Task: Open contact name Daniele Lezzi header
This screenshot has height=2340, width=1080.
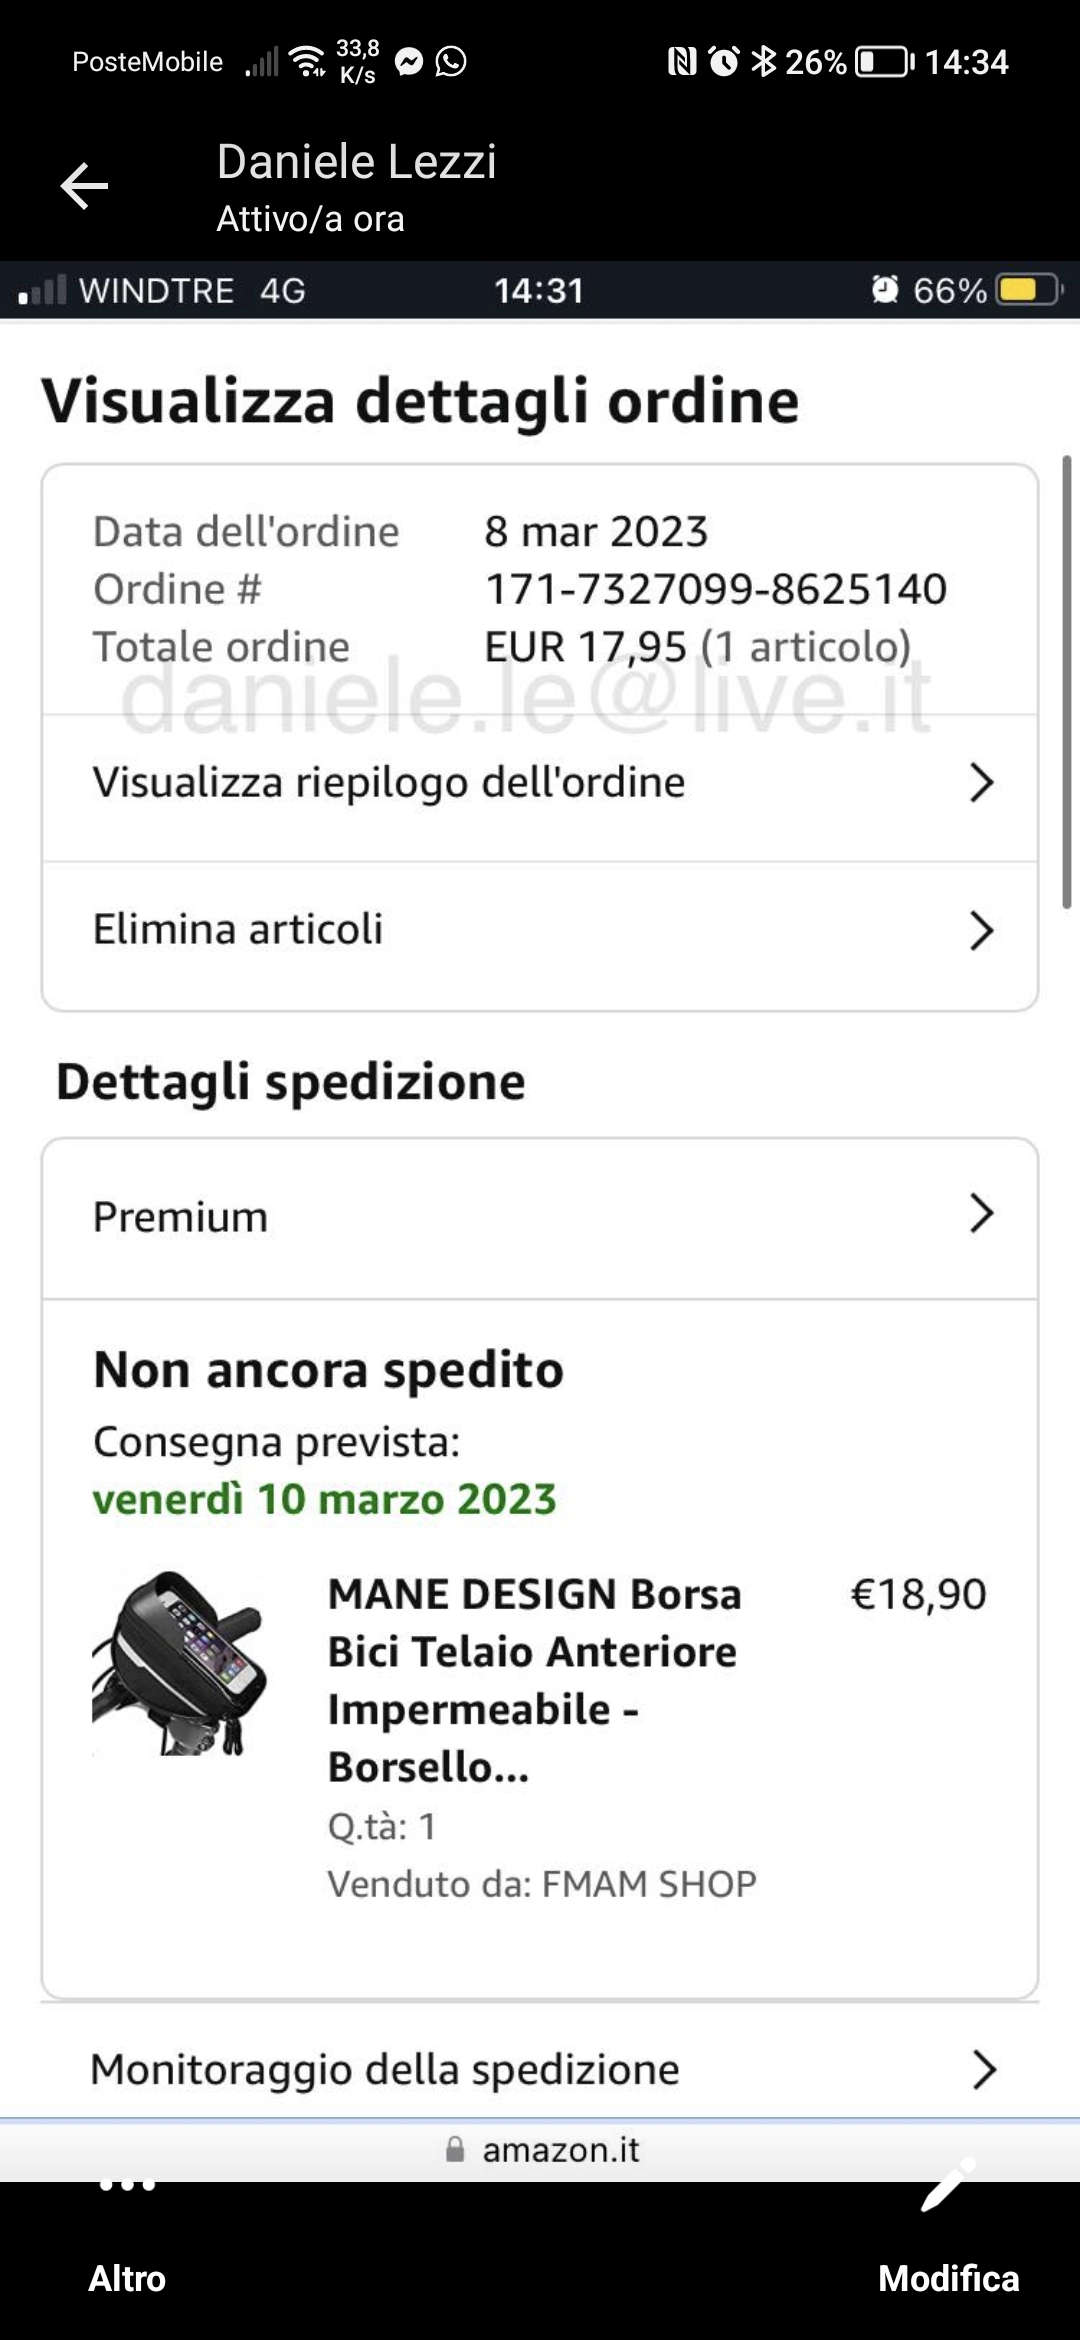Action: pos(357,162)
